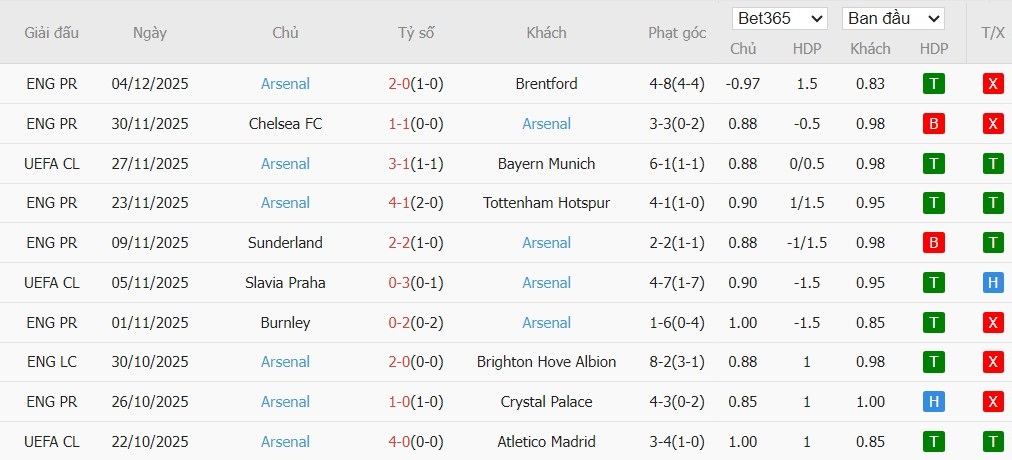Open the Bet365 bookmaker dropdown
Image resolution: width=1012 pixels, height=460 pixels.
pos(780,19)
